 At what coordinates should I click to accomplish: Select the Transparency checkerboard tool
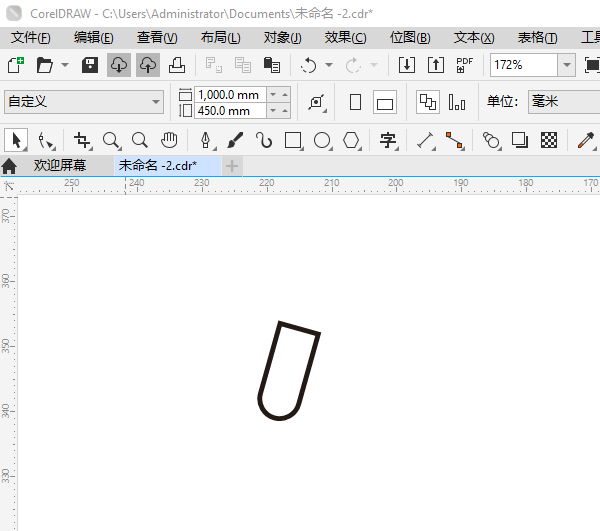click(x=549, y=140)
